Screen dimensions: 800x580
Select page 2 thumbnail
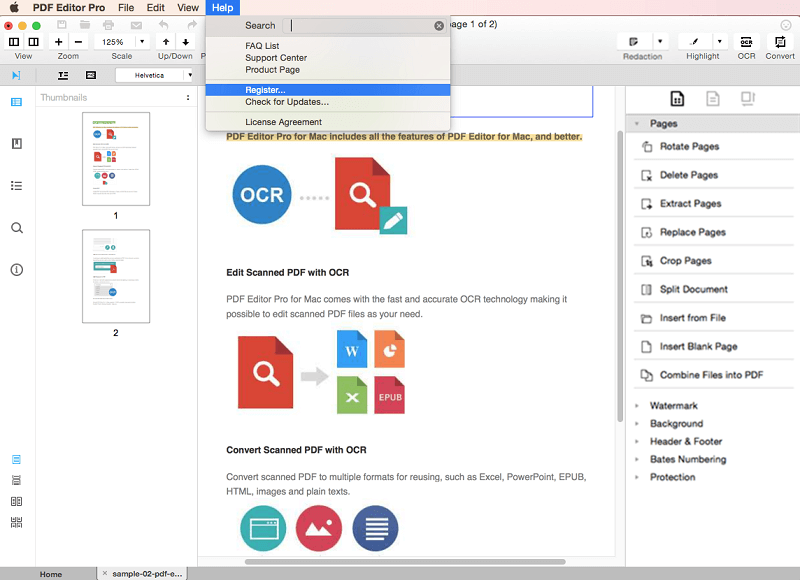pos(116,276)
